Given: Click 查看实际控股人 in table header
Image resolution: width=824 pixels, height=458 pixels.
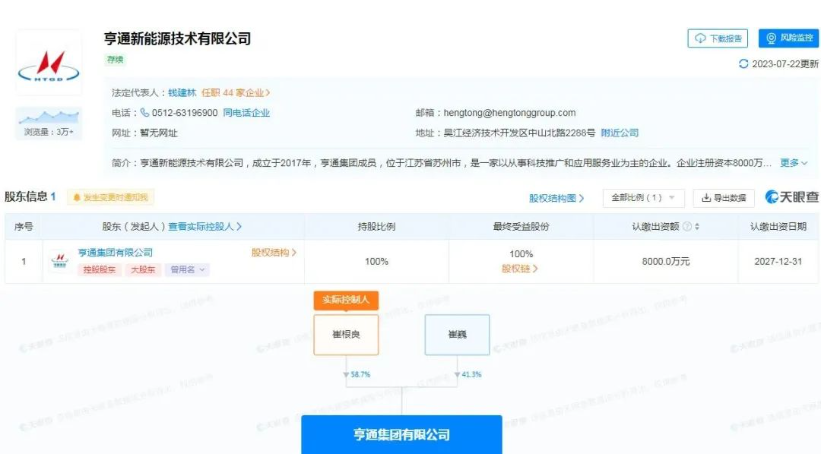Looking at the screenshot, I should tap(205, 227).
